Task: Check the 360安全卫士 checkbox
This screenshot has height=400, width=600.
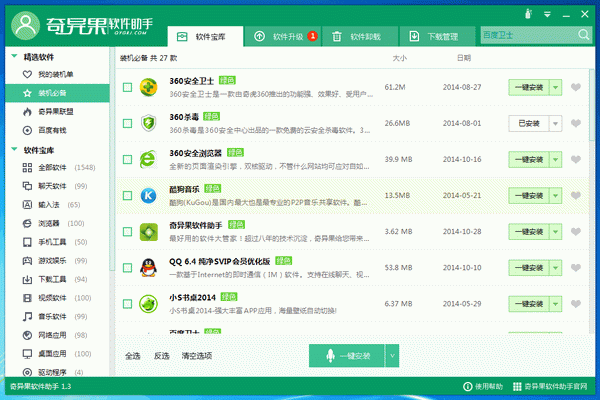Action: (127, 87)
